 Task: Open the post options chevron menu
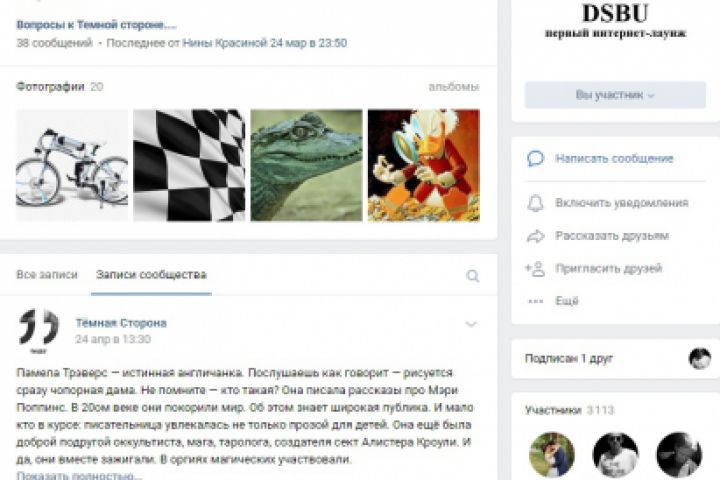(471, 324)
